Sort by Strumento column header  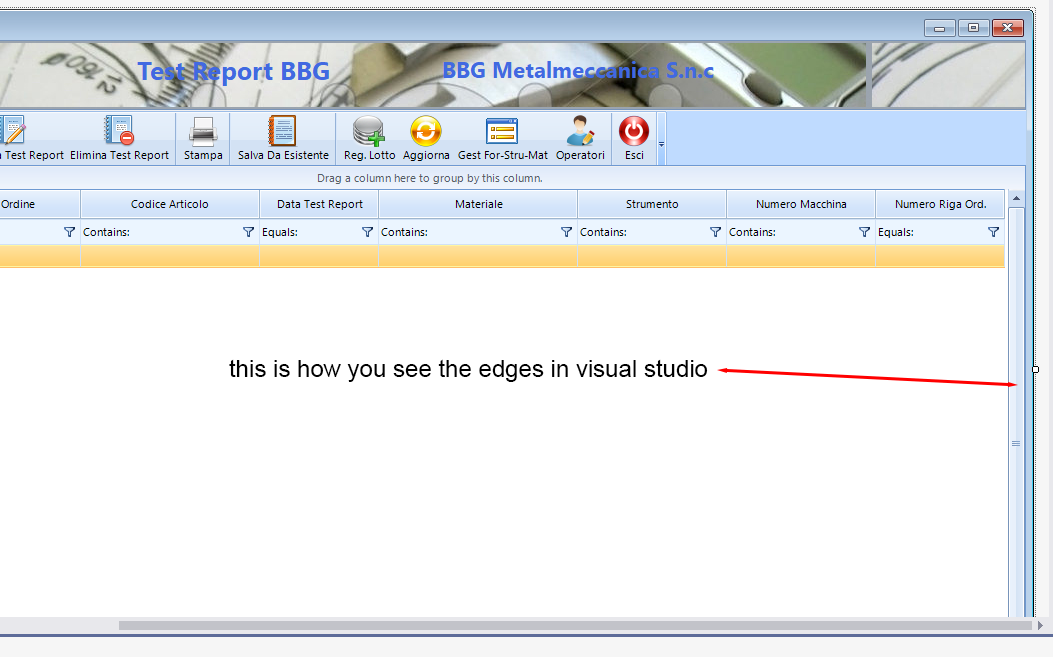click(x=651, y=204)
